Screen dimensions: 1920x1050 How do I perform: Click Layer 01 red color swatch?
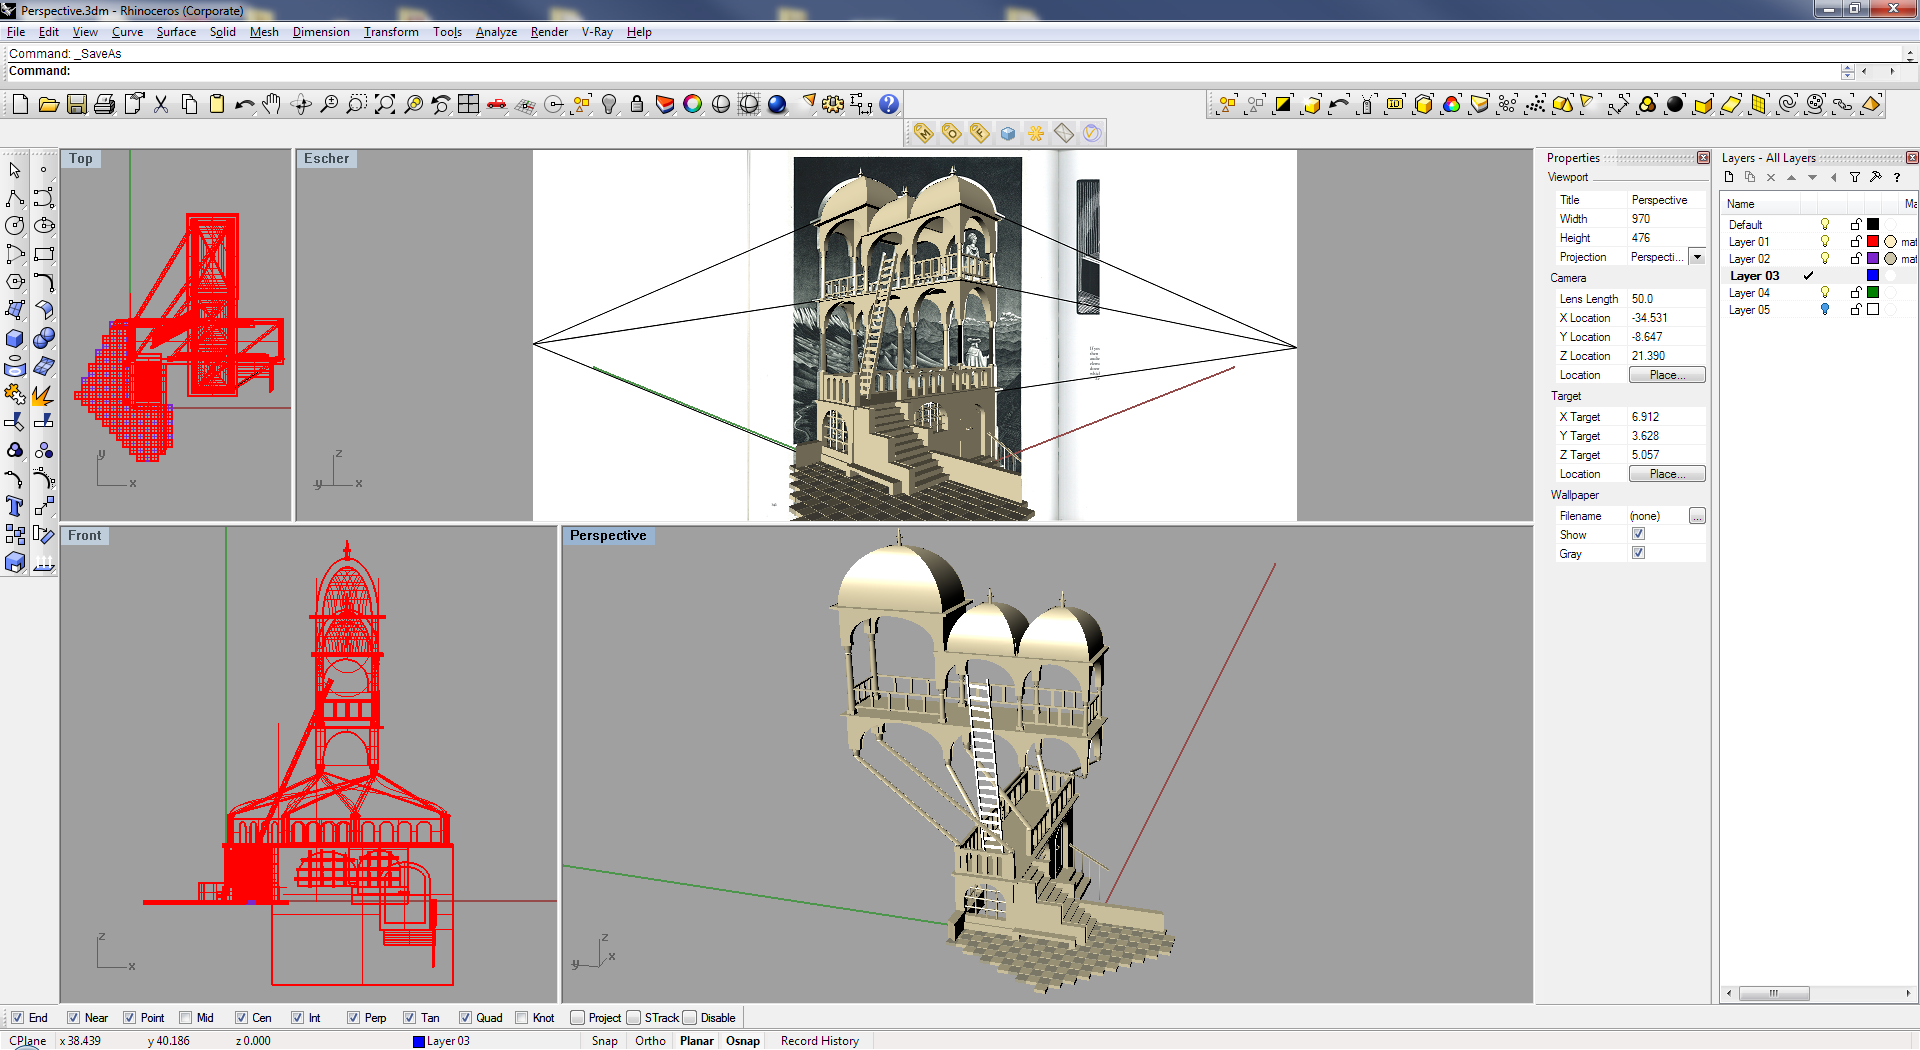pos(1873,242)
